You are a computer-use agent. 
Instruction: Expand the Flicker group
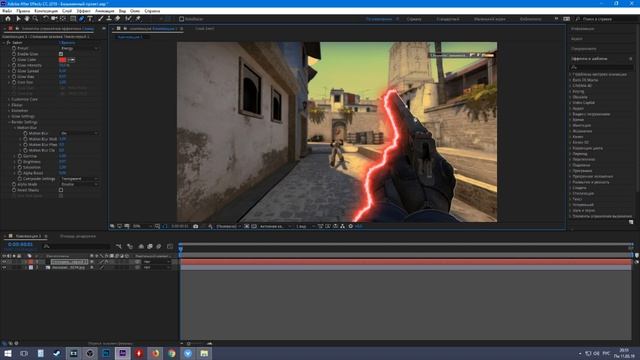[x=9, y=105]
